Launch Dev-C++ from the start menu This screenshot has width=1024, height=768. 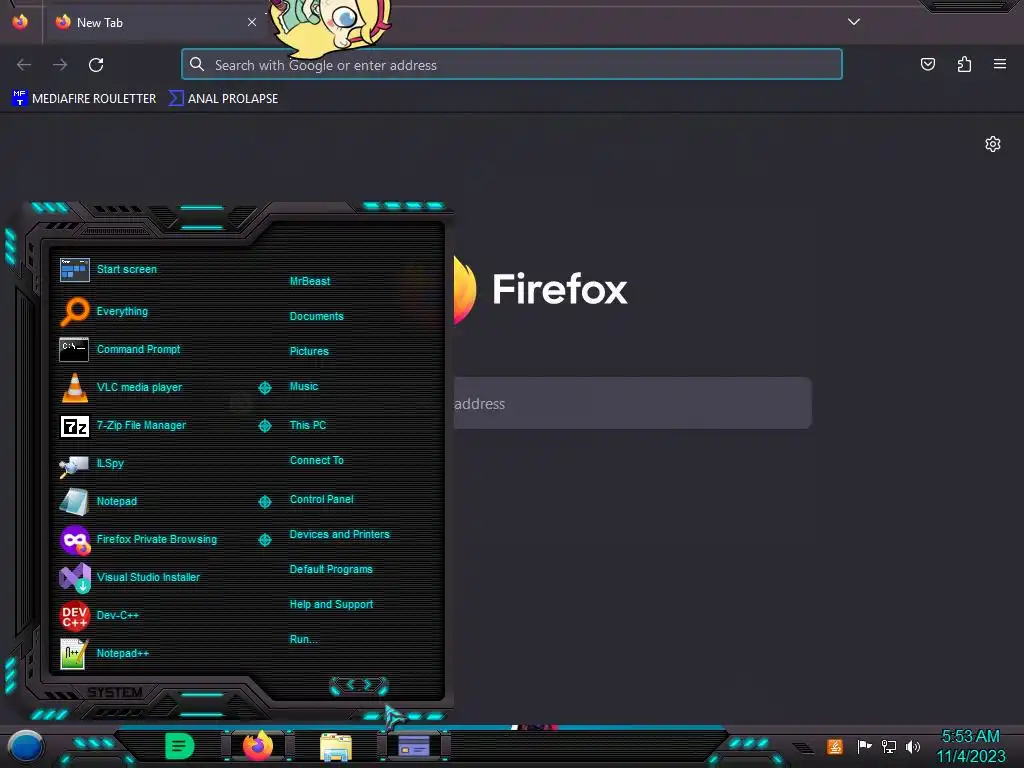(x=99, y=615)
